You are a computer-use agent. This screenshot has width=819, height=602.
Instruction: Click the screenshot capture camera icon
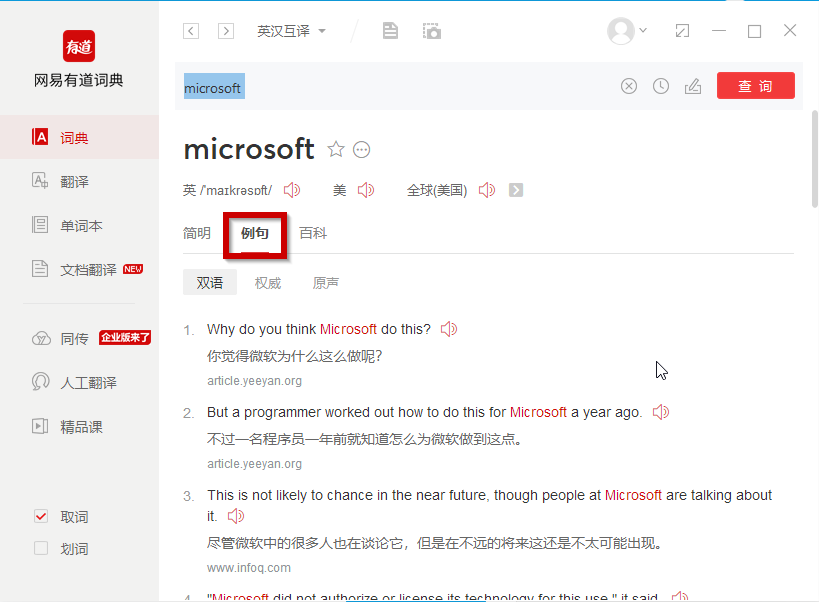432,31
